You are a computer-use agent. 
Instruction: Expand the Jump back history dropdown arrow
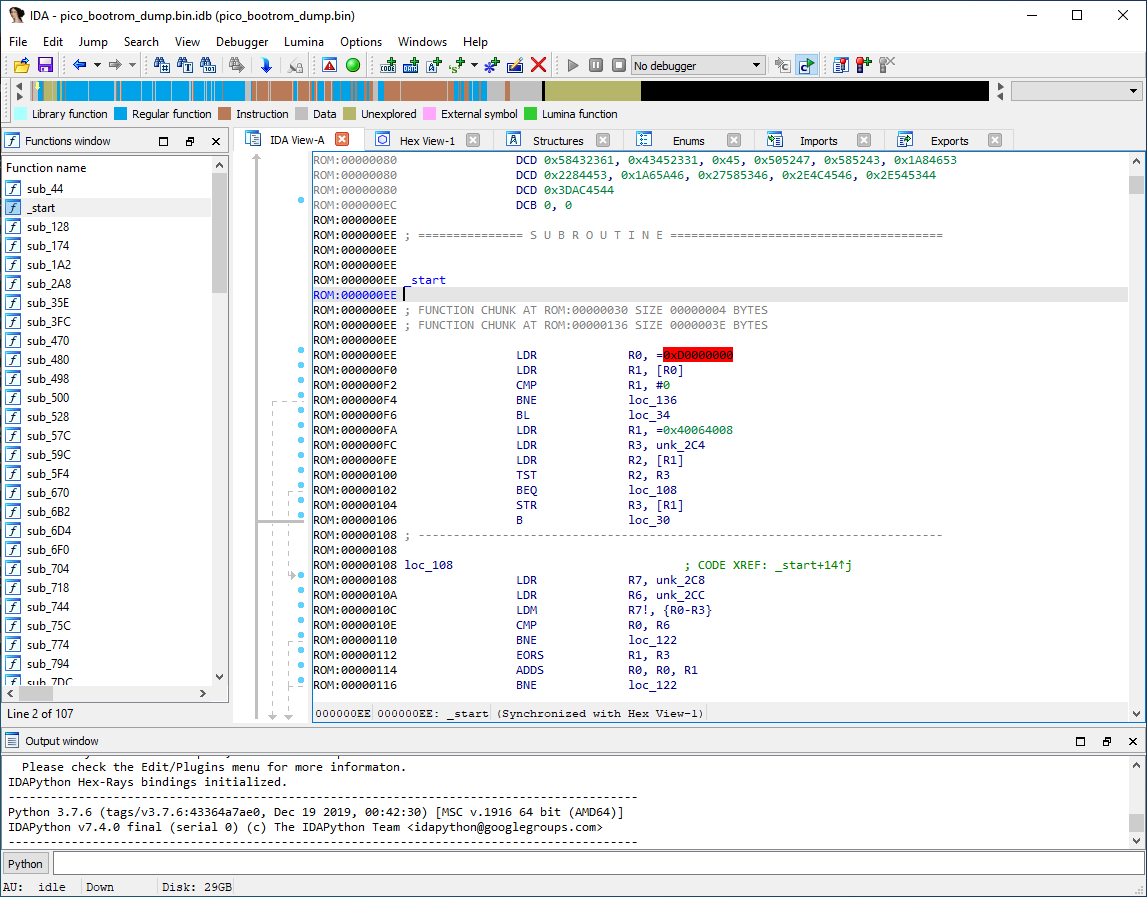click(x=97, y=65)
